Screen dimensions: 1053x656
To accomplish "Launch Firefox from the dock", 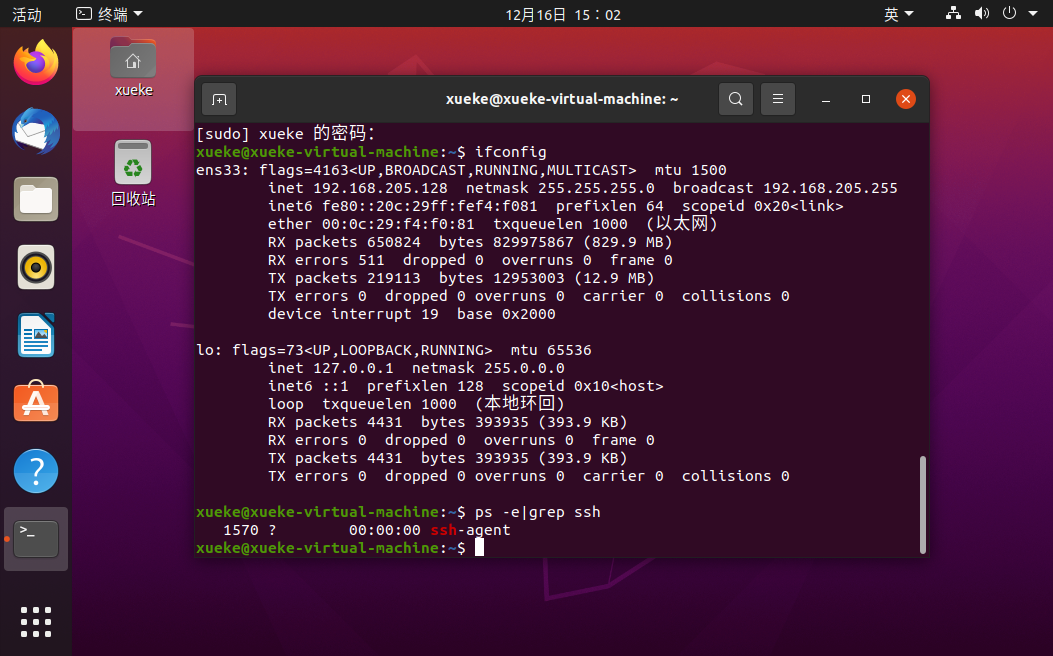I will [x=35, y=63].
